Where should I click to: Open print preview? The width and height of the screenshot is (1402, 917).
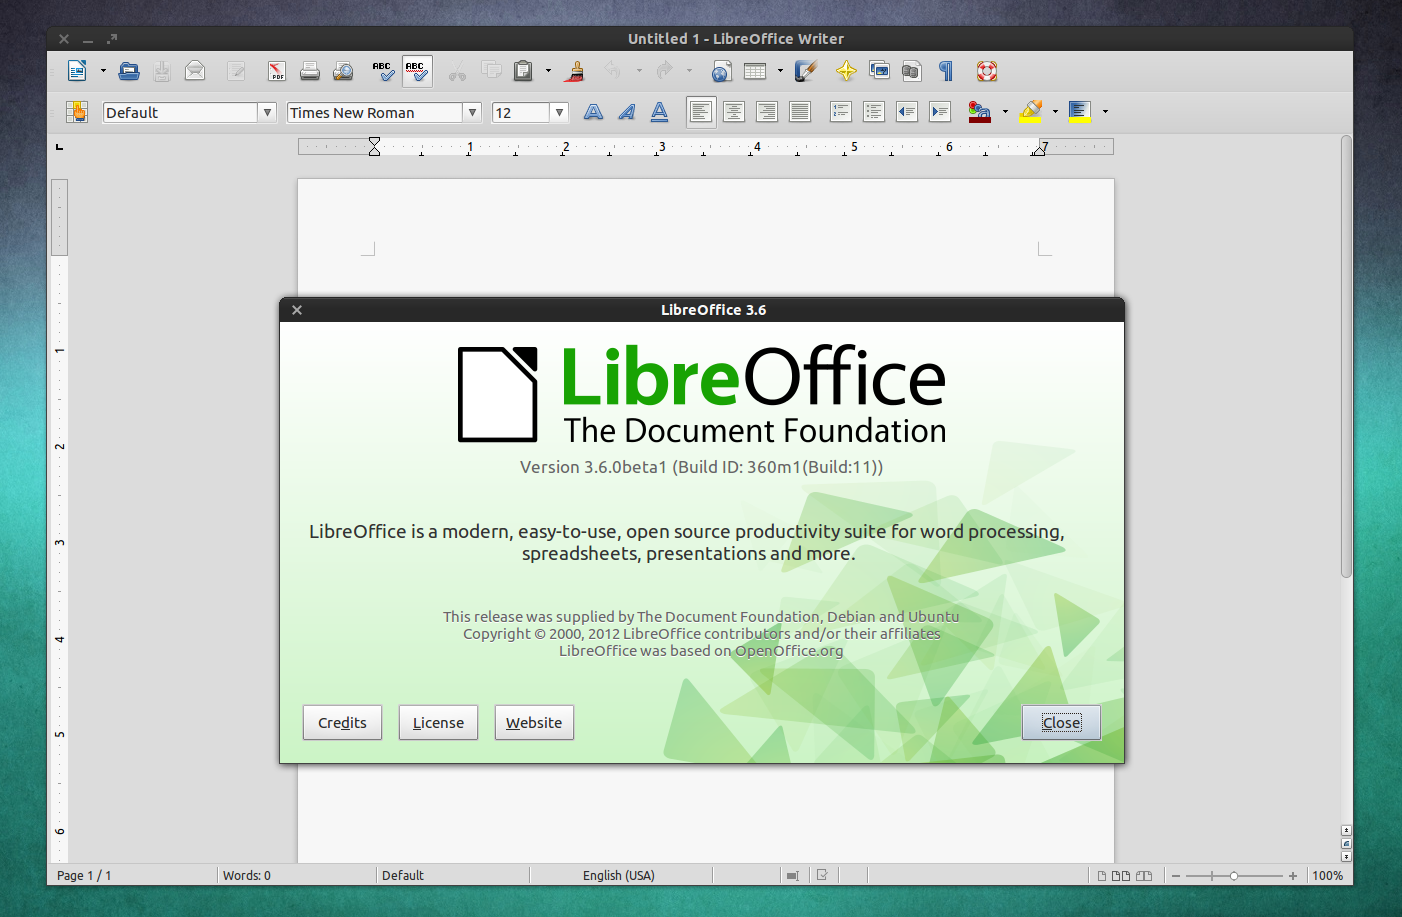click(x=343, y=71)
